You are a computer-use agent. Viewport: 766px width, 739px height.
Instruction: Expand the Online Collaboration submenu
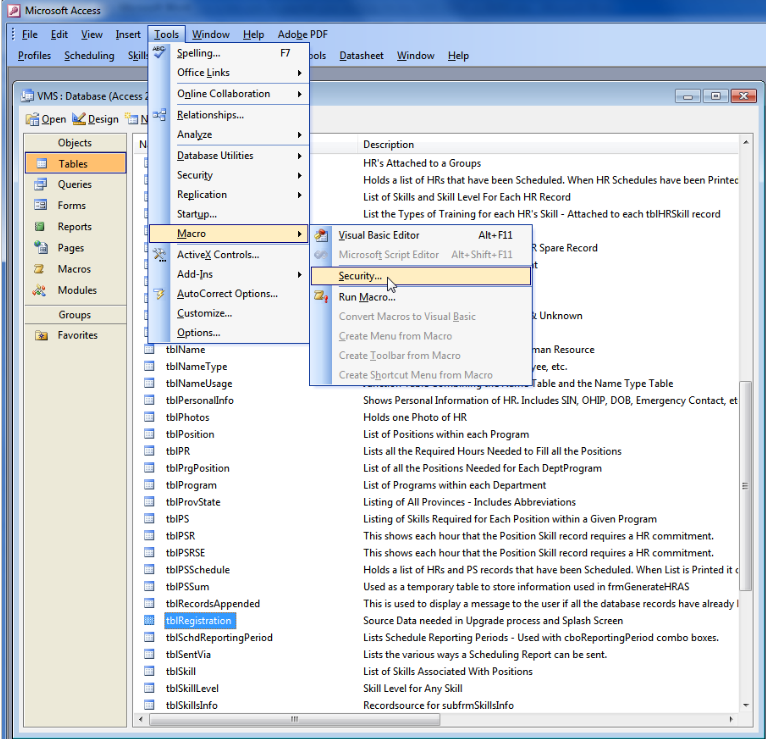tap(229, 94)
